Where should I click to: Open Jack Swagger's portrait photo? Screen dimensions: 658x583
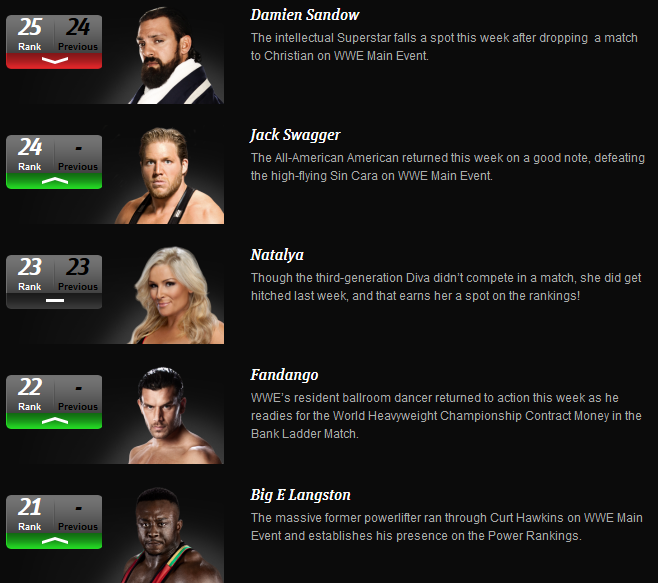pyautogui.click(x=170, y=175)
